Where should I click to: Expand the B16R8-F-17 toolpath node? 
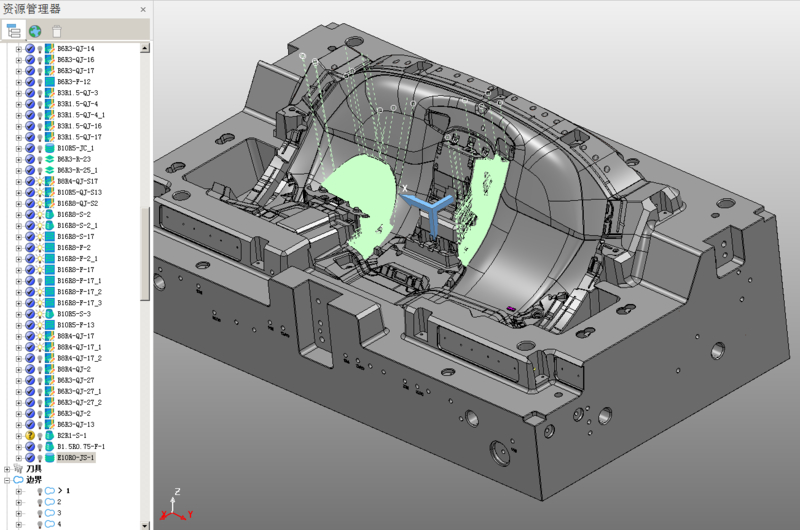point(19,270)
